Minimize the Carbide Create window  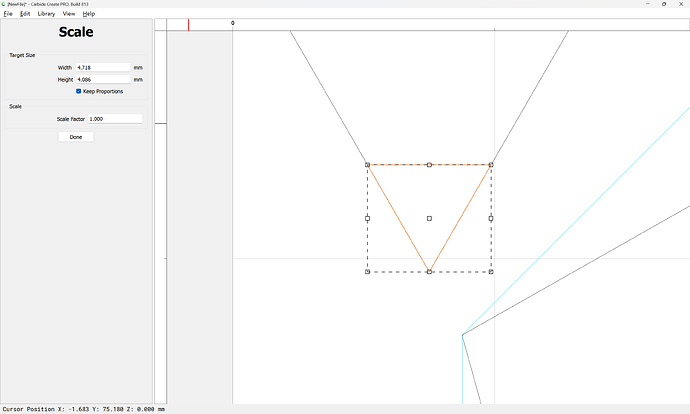pos(648,4)
